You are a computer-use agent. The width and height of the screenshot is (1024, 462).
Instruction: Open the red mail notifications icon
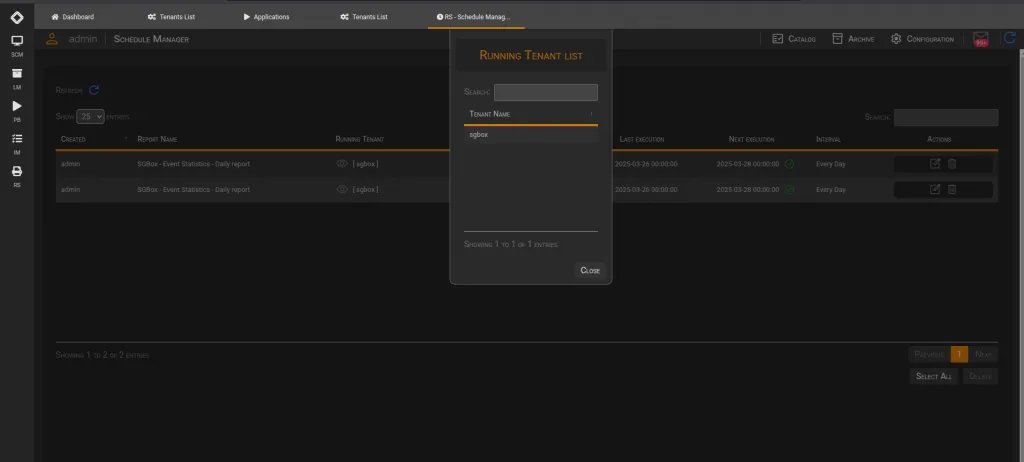click(980, 39)
